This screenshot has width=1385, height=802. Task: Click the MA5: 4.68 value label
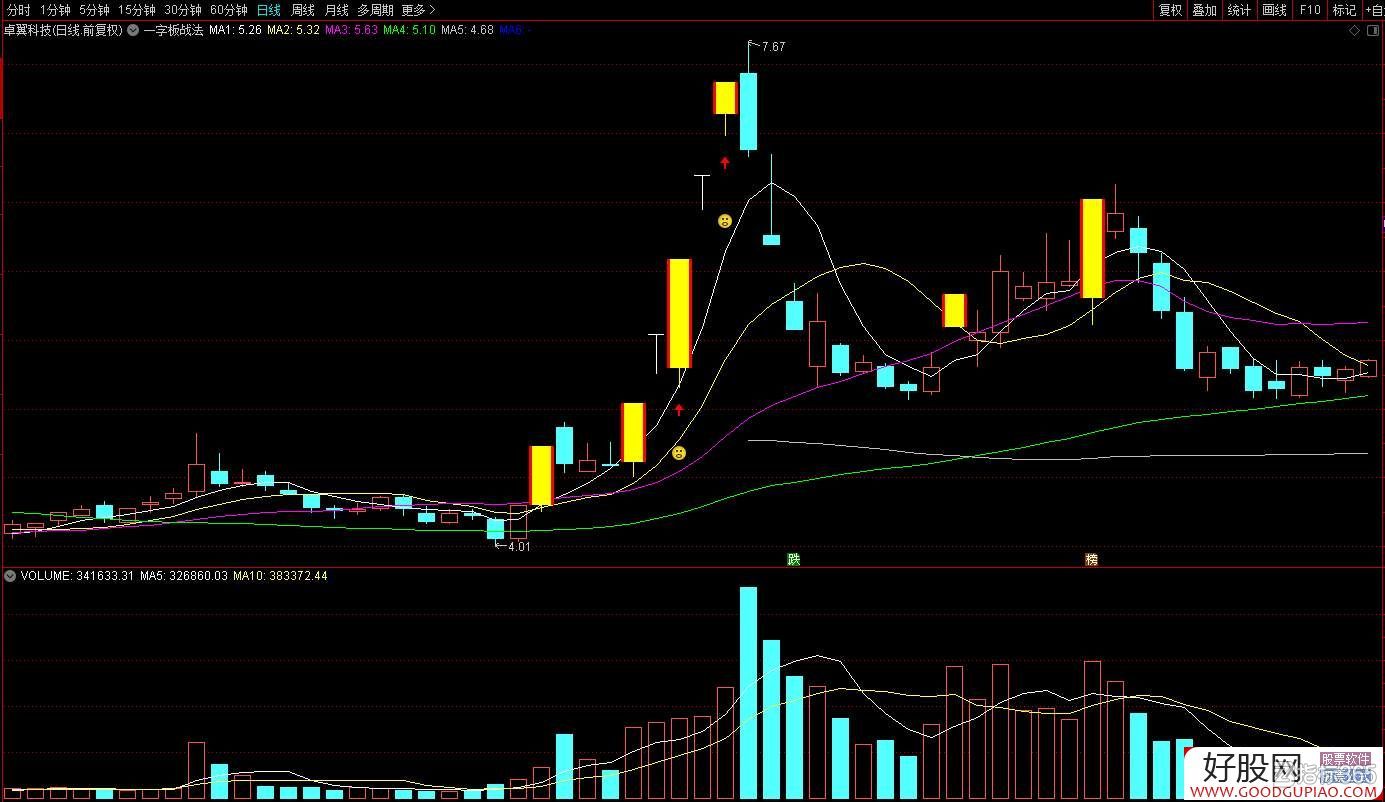click(467, 31)
